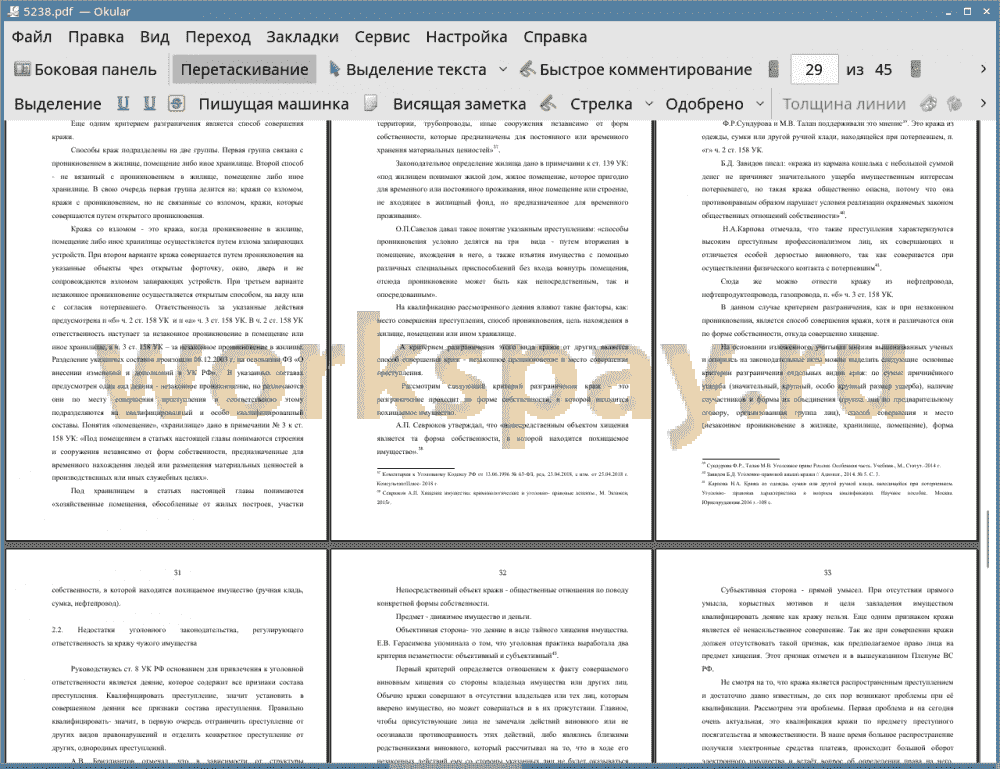
Task: Click the Толщина линии line width button
Action: (844, 104)
